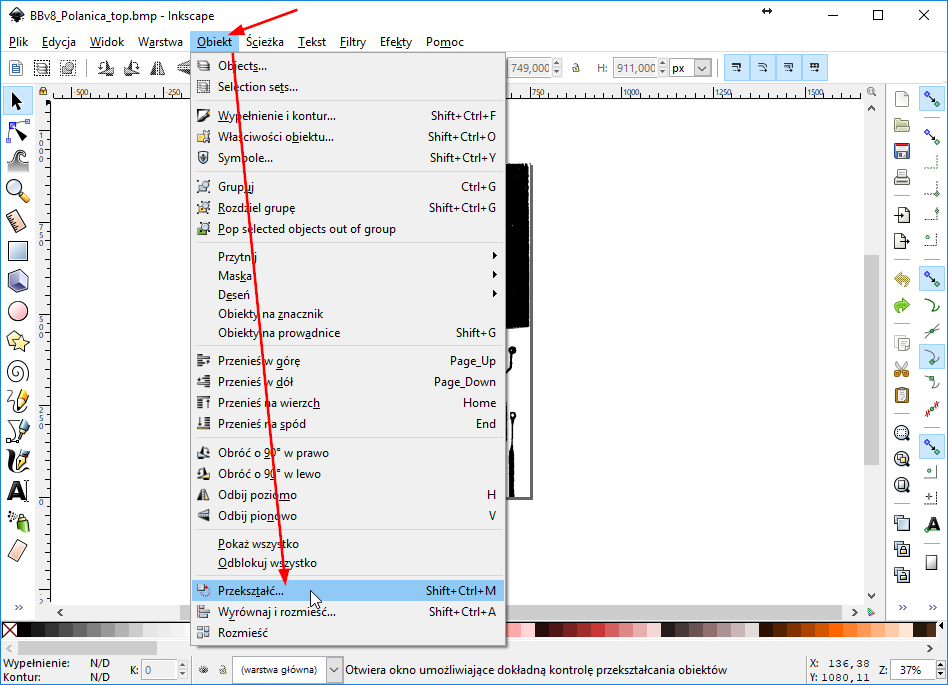The image size is (948, 685).
Task: Select the Node edit tool
Action: pos(18,131)
